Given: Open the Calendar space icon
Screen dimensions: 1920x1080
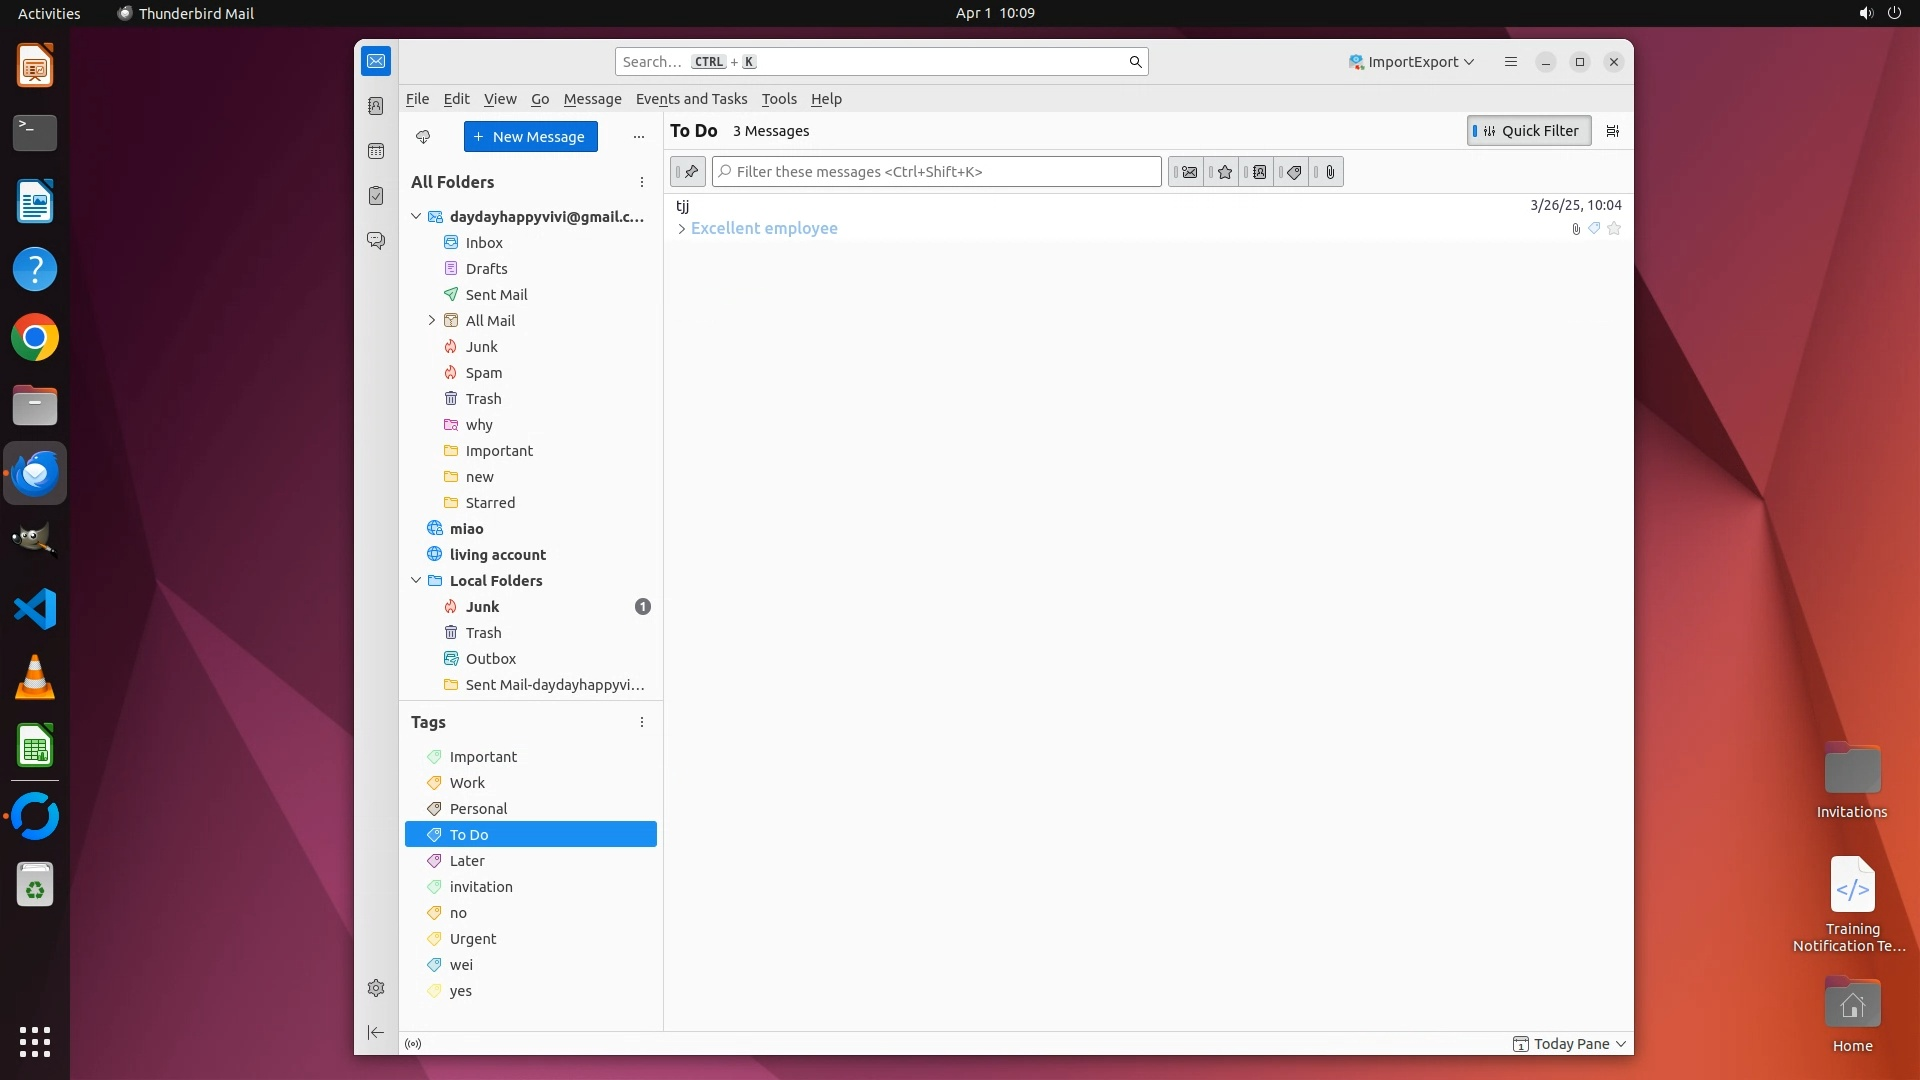Looking at the screenshot, I should coord(376,151).
